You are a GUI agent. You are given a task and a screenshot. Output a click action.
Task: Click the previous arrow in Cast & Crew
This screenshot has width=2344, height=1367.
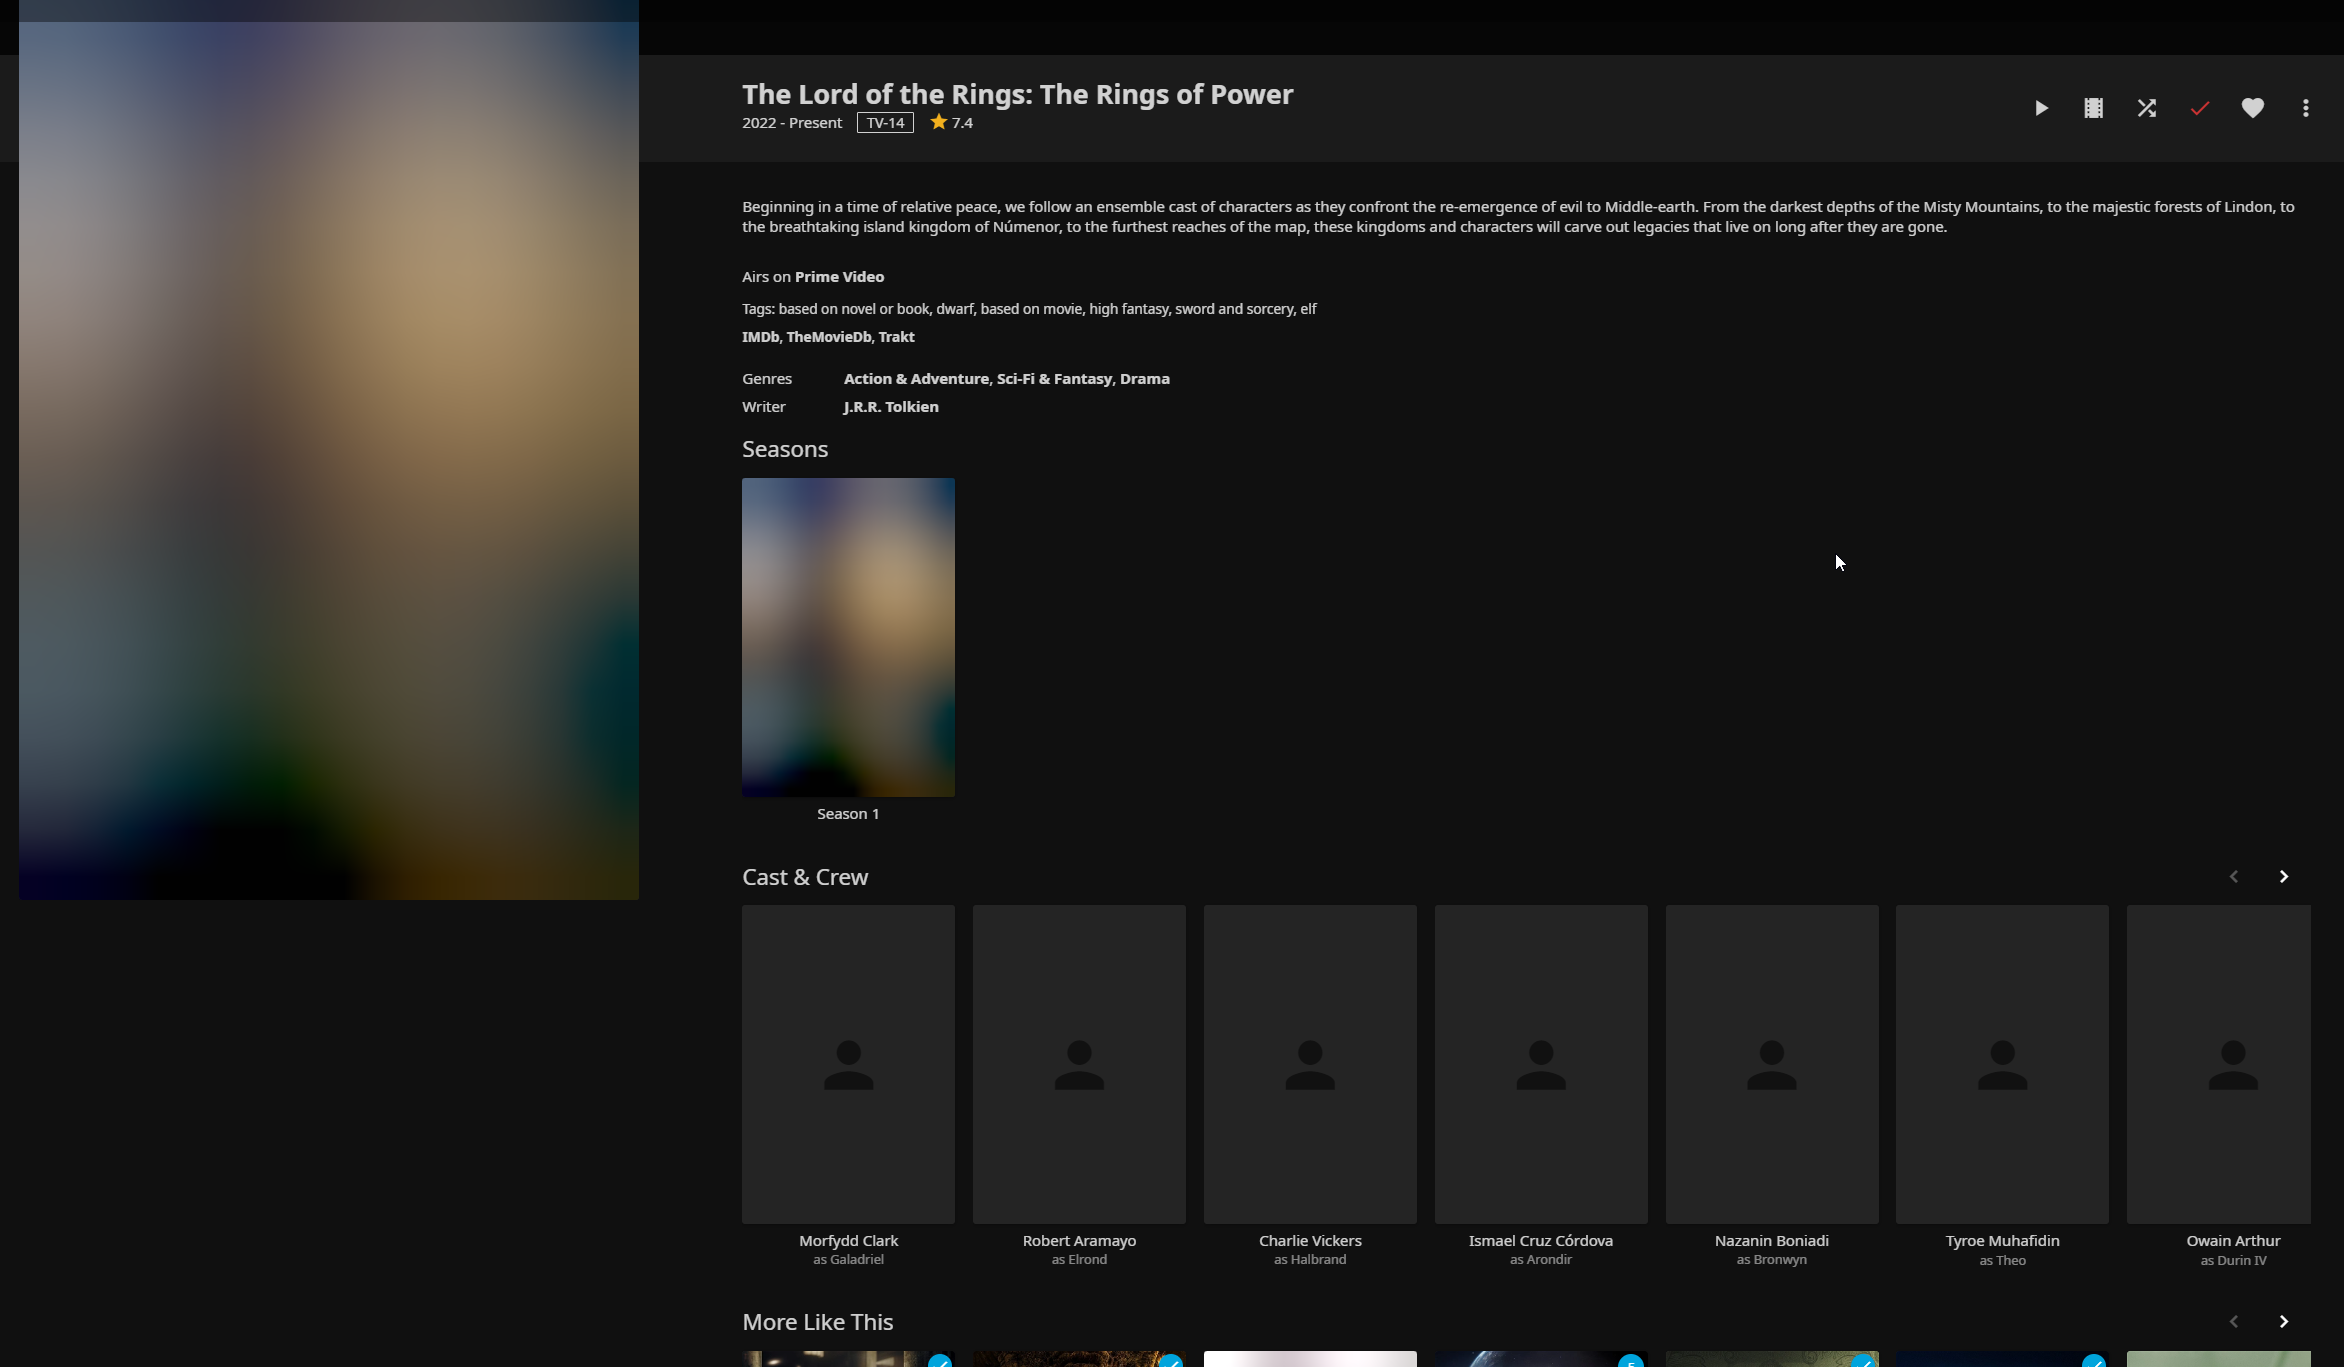(2234, 876)
